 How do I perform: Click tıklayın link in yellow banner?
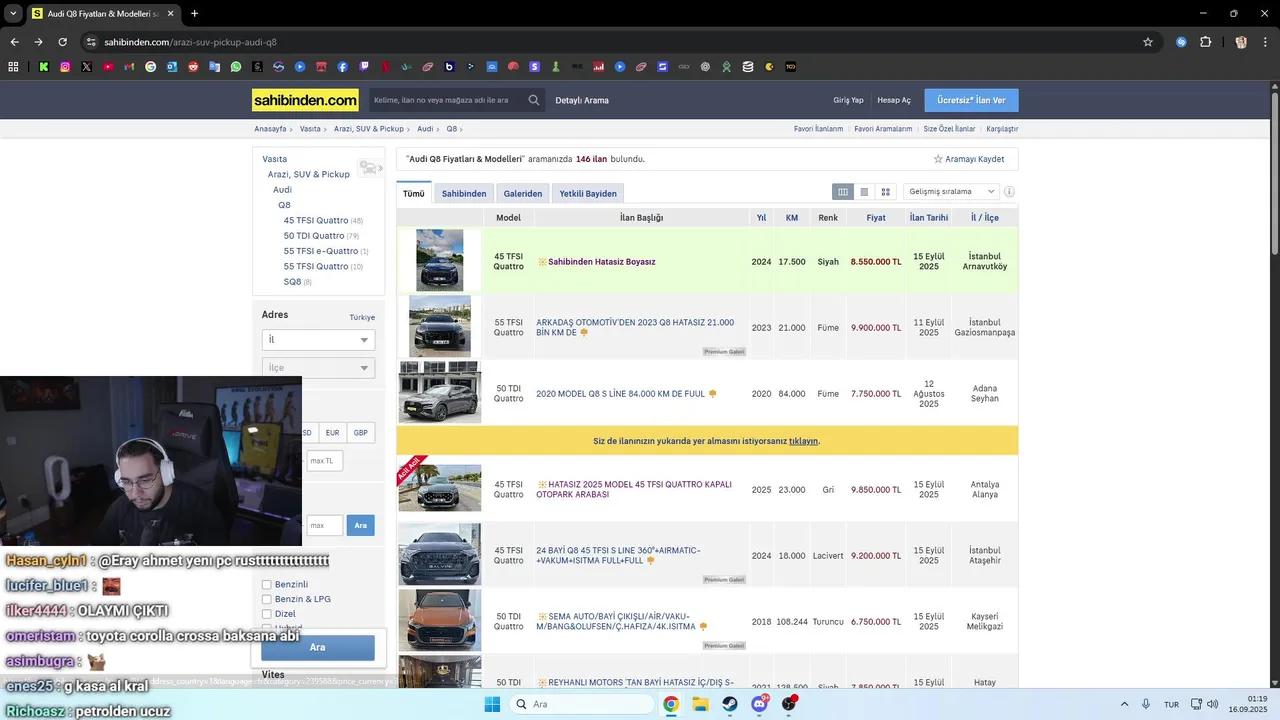804,441
